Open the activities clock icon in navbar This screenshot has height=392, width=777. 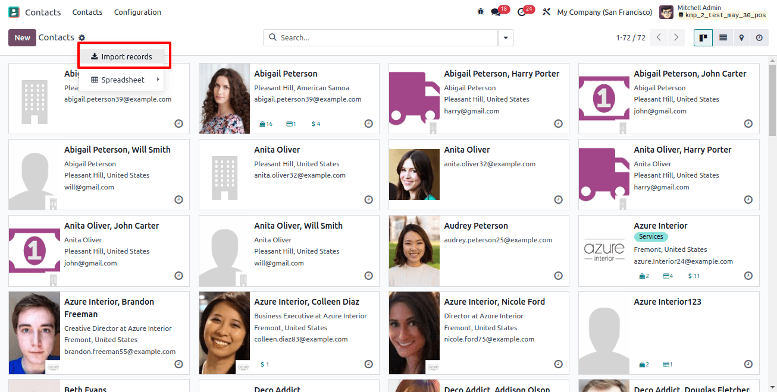(x=522, y=12)
